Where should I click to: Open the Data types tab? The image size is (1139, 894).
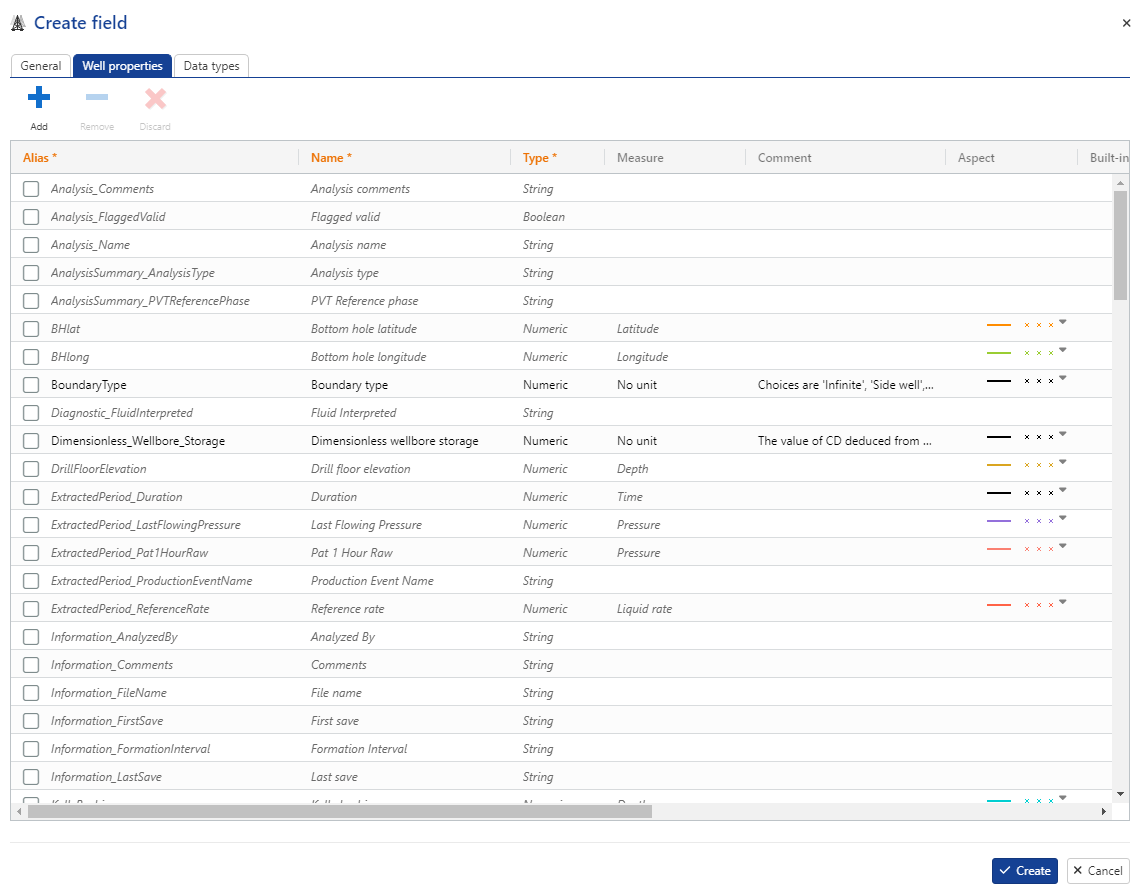pyautogui.click(x=211, y=65)
